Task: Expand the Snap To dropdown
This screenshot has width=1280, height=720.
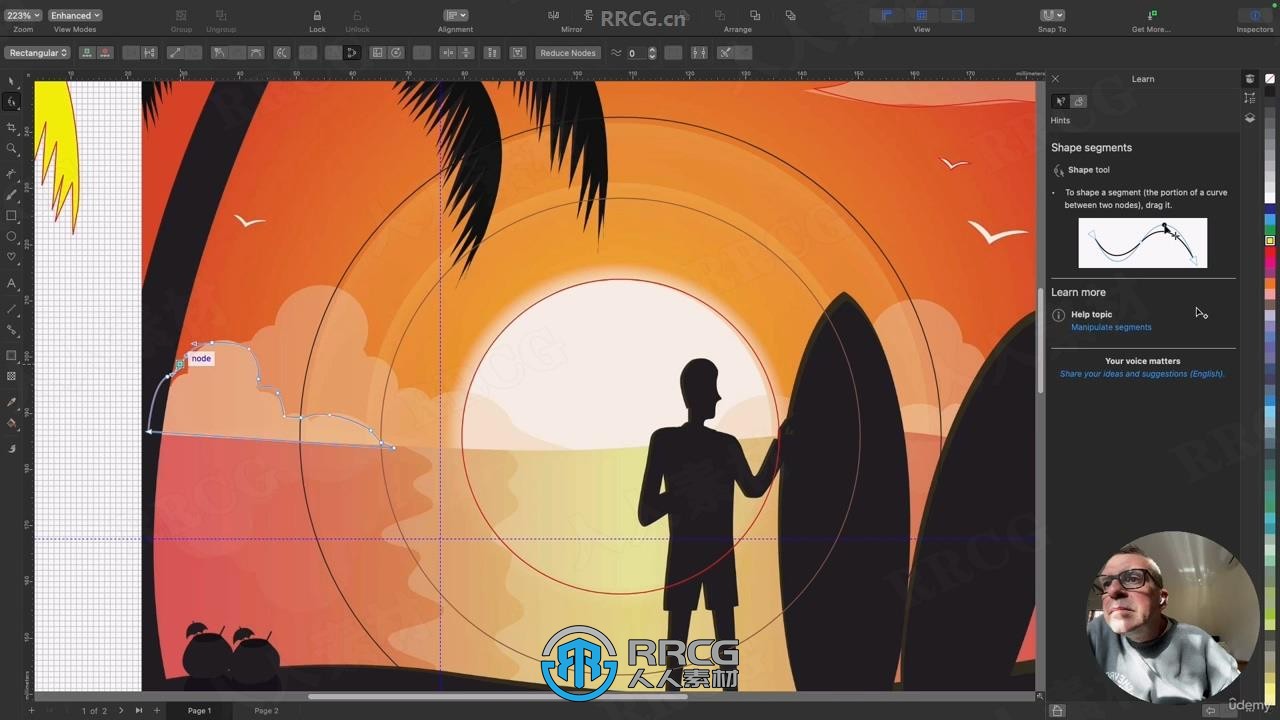Action: tap(1052, 16)
